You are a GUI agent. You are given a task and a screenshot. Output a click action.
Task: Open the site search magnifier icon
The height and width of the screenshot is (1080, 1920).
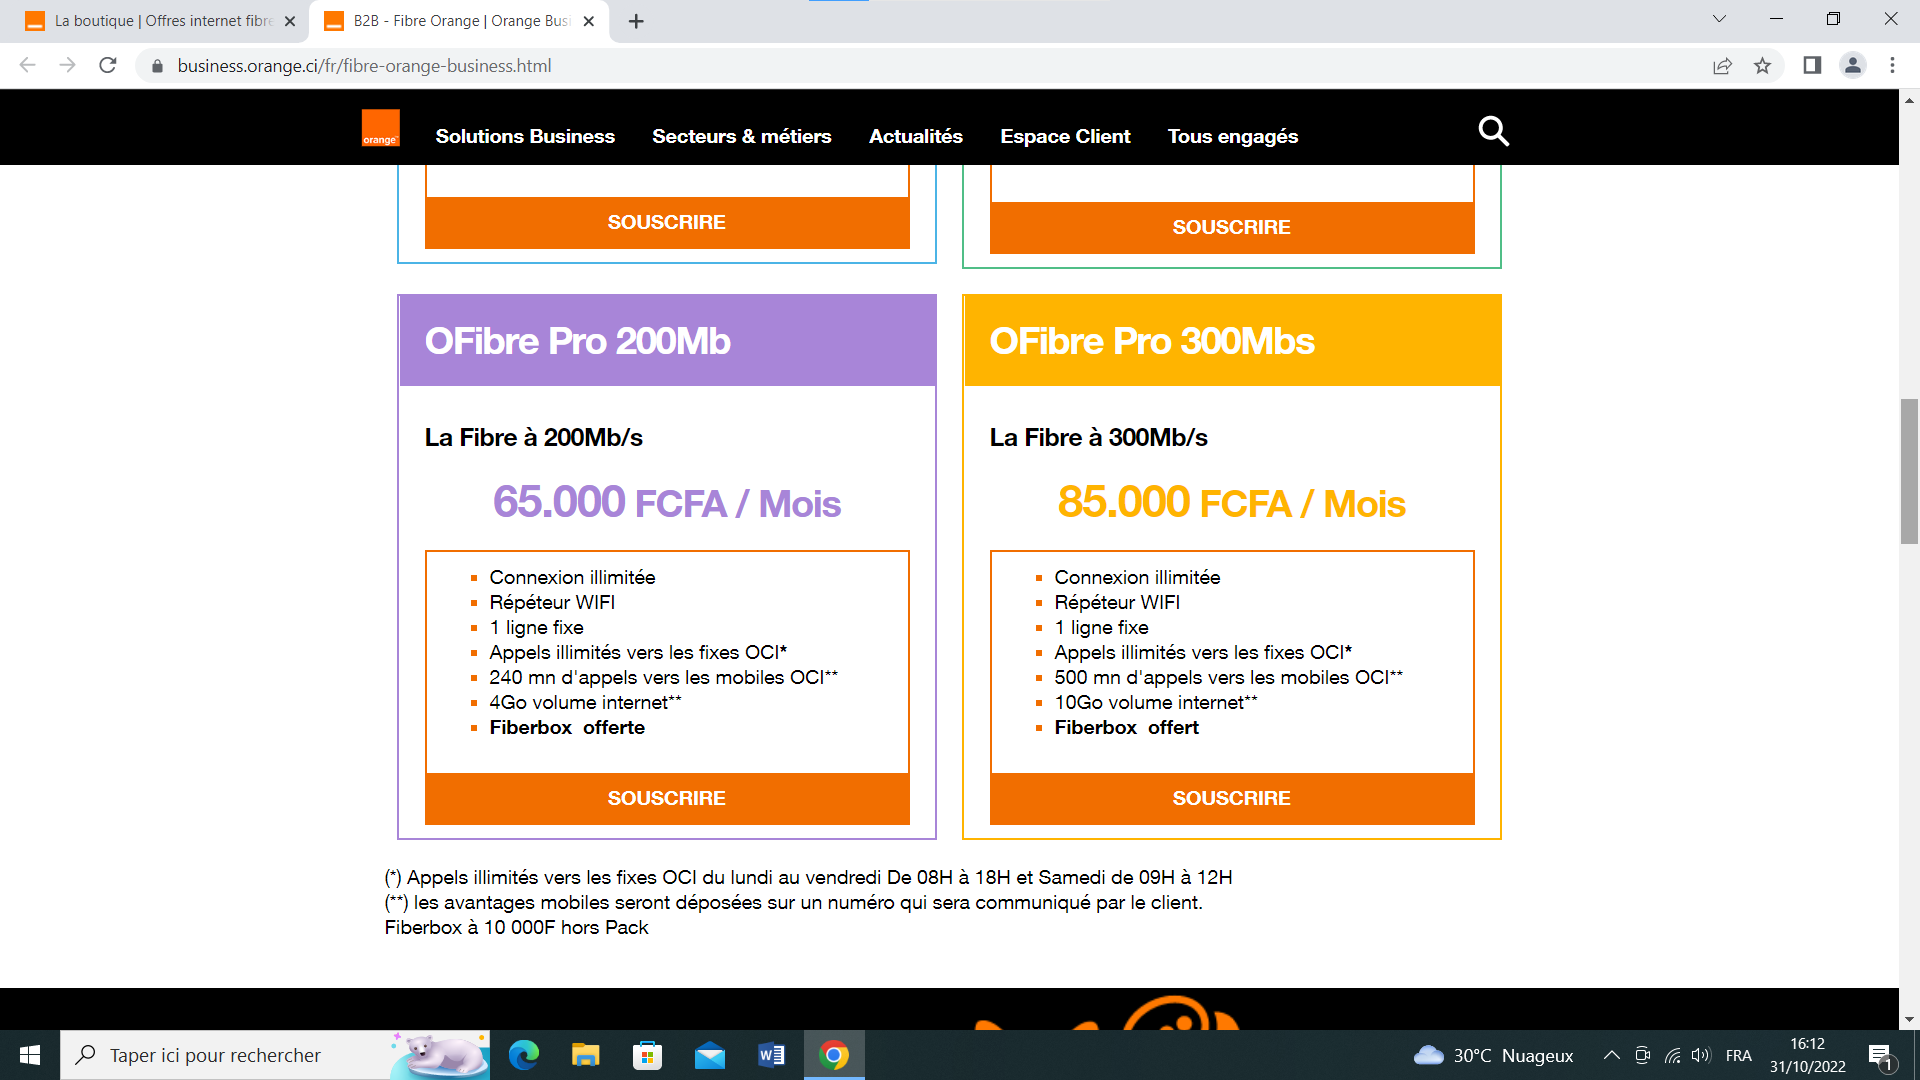[x=1493, y=131]
